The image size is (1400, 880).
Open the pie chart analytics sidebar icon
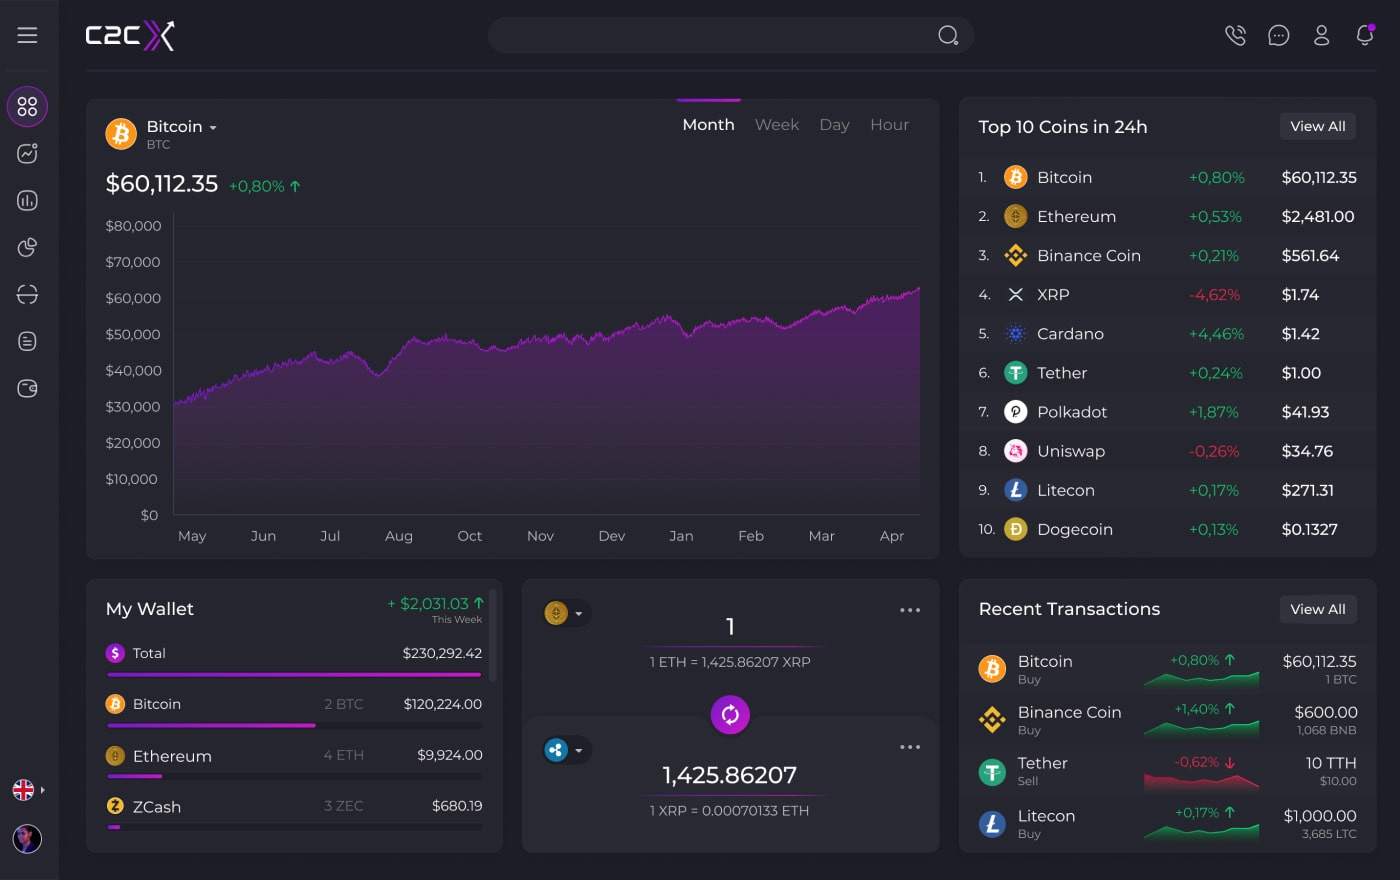point(27,247)
